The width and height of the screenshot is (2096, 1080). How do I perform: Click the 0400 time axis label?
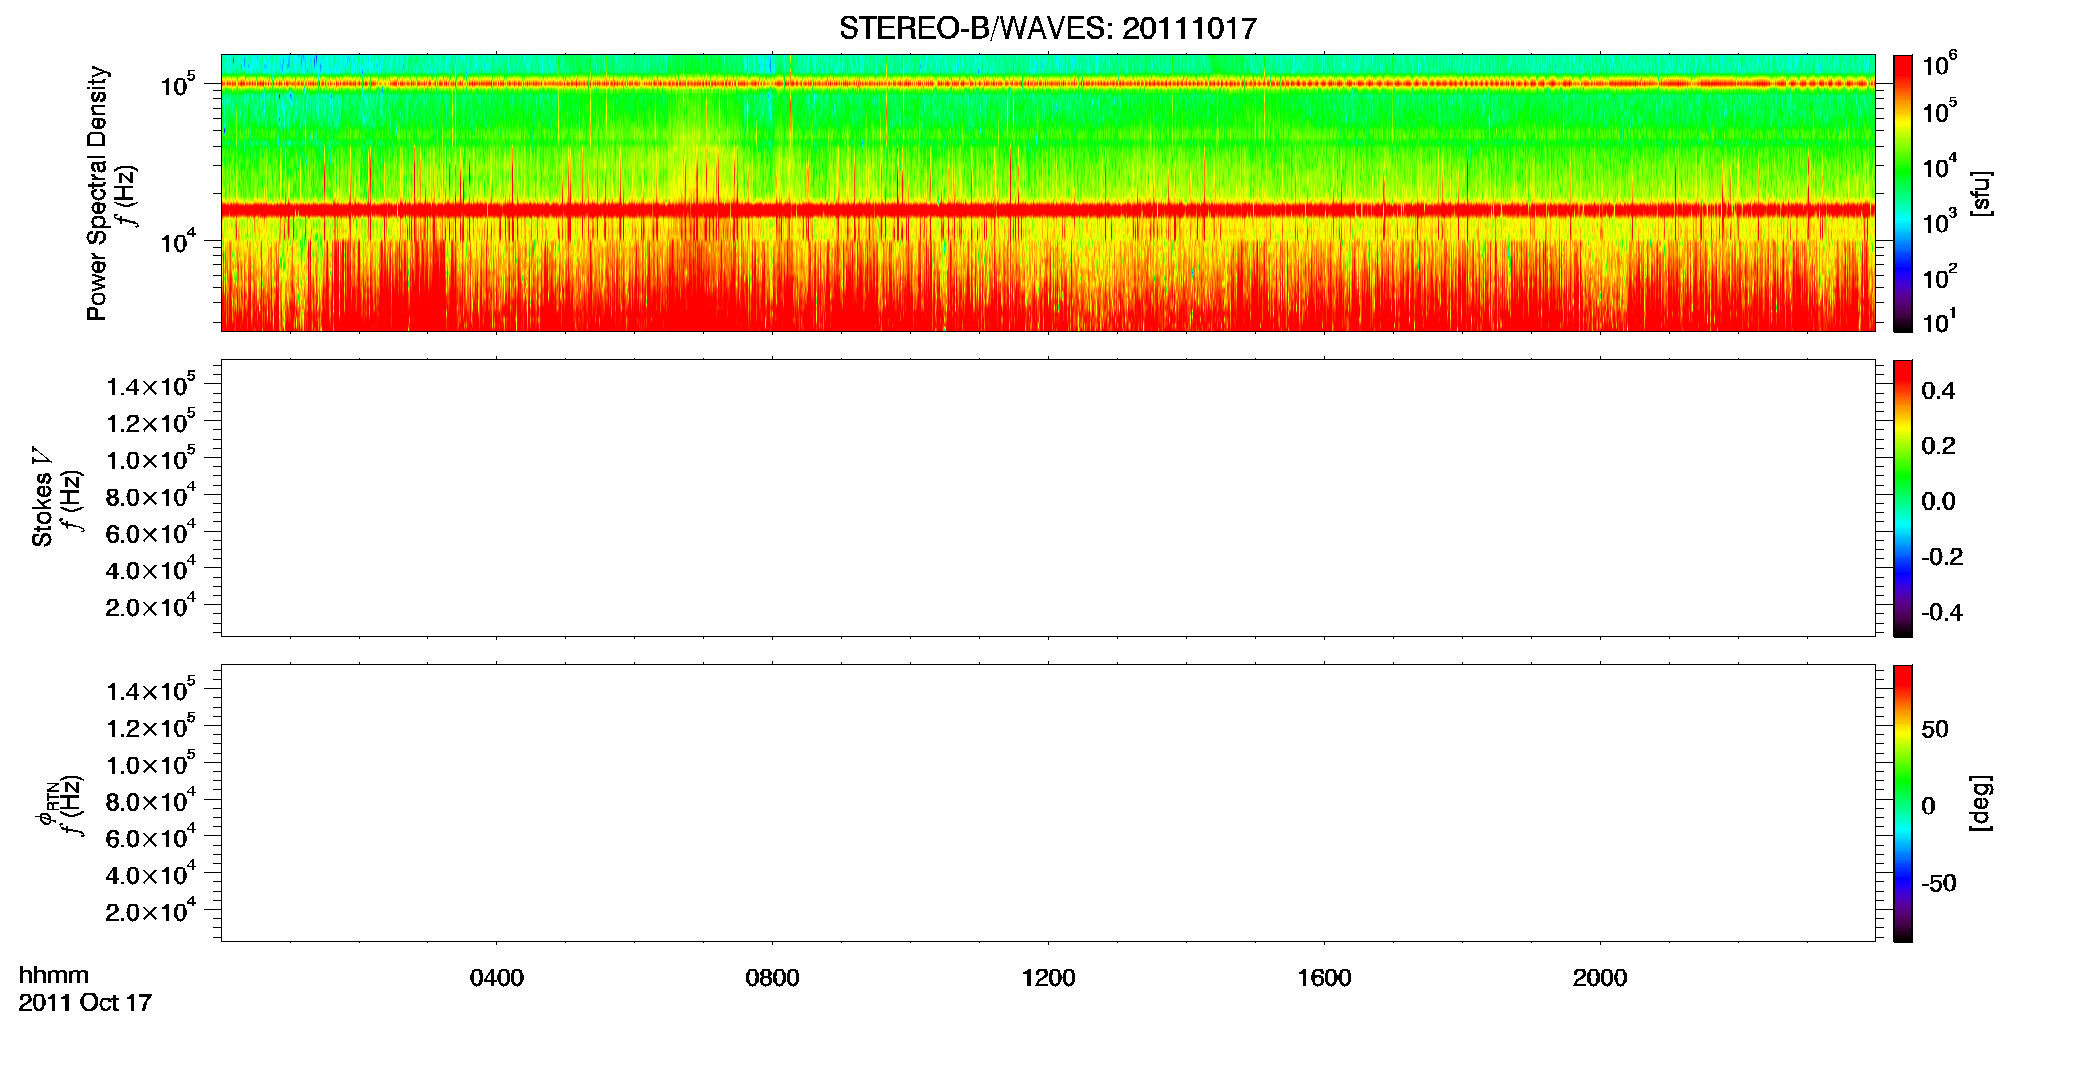(497, 978)
